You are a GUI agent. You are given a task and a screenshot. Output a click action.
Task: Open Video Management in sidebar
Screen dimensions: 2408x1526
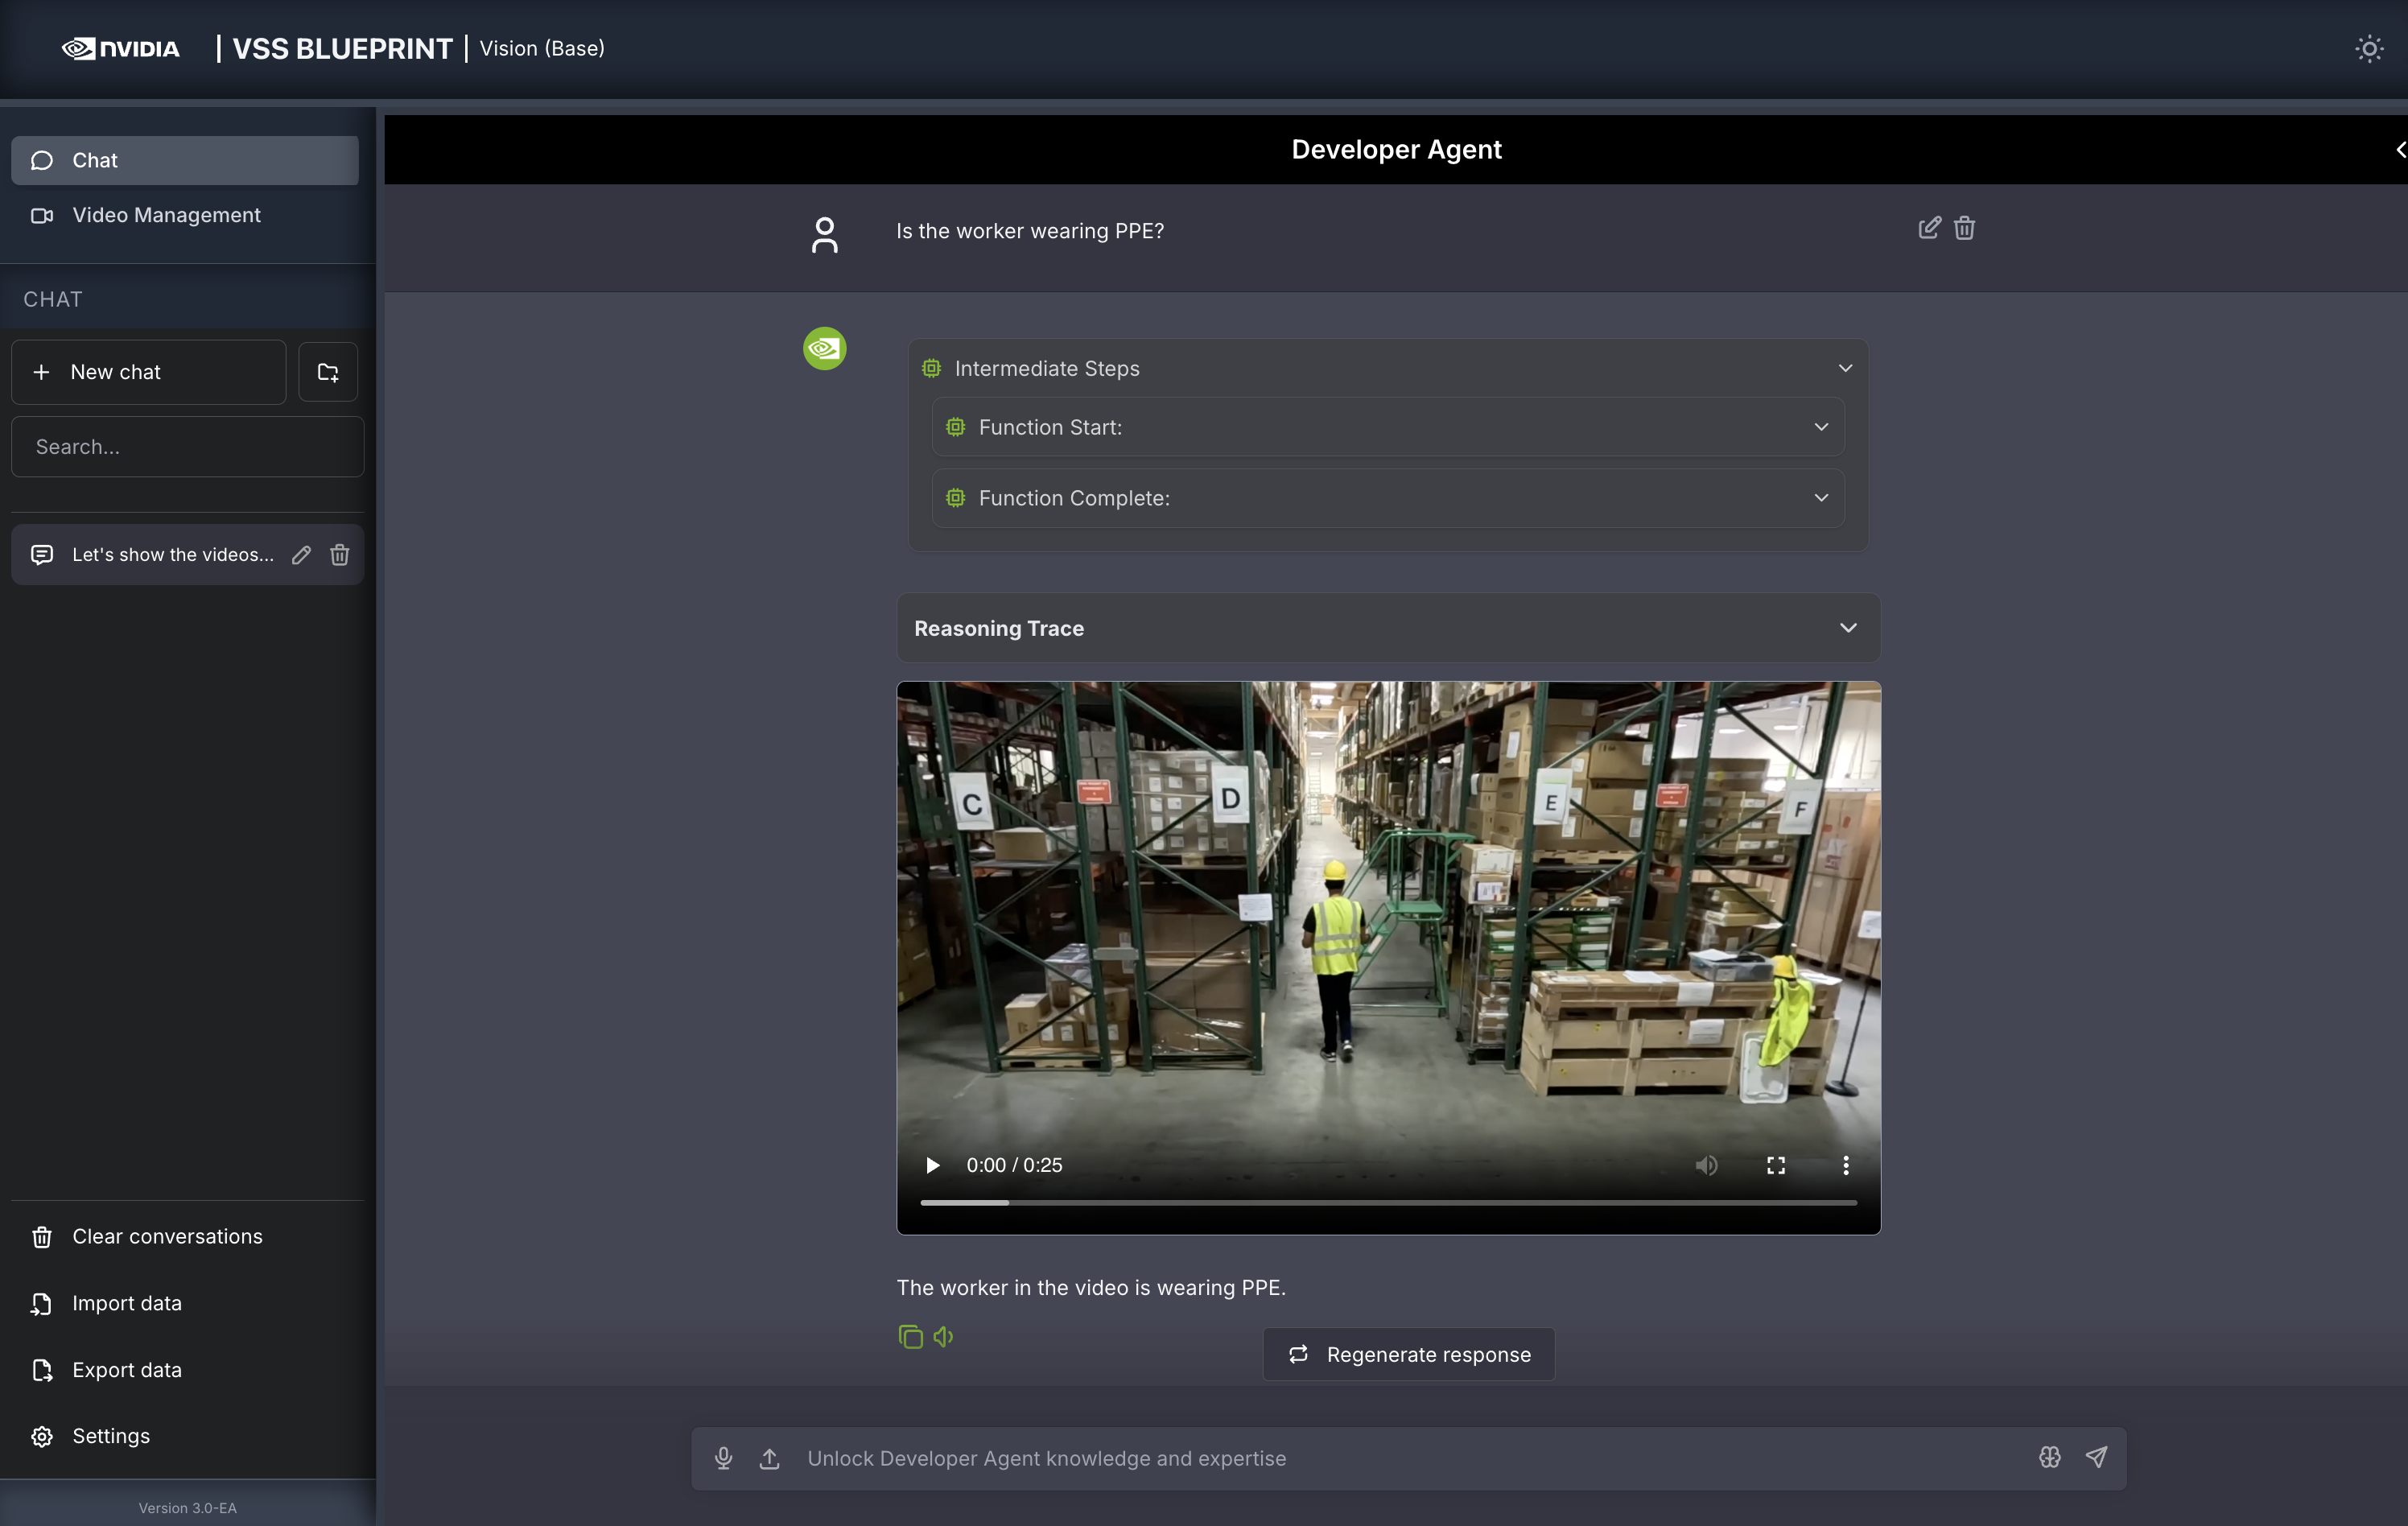pos(166,215)
